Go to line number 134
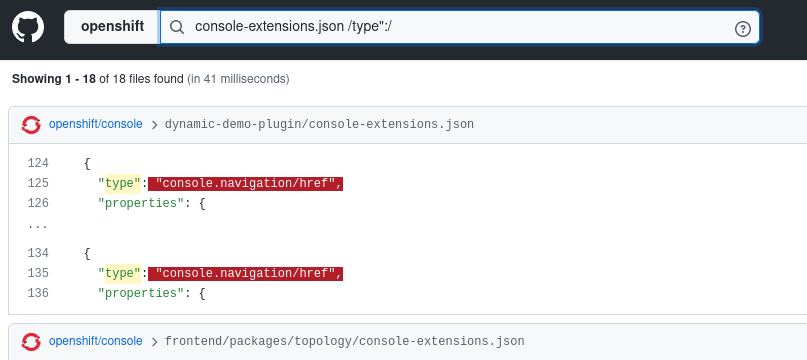 click(38, 253)
